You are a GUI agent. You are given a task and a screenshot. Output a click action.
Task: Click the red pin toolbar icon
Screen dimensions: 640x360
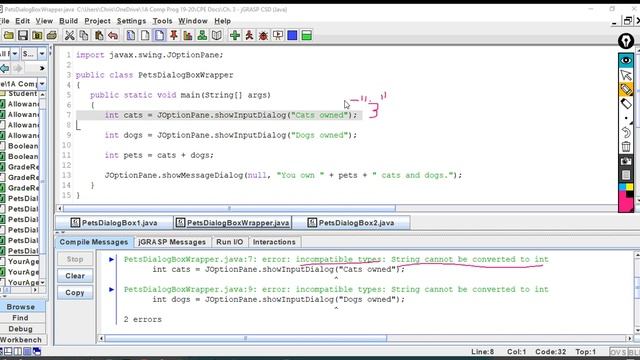(x=173, y=36)
